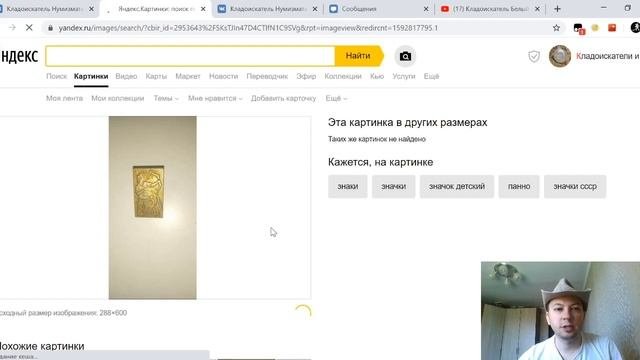Open a new browser tab
The image size is (640, 360).
pyautogui.click(x=557, y=9)
